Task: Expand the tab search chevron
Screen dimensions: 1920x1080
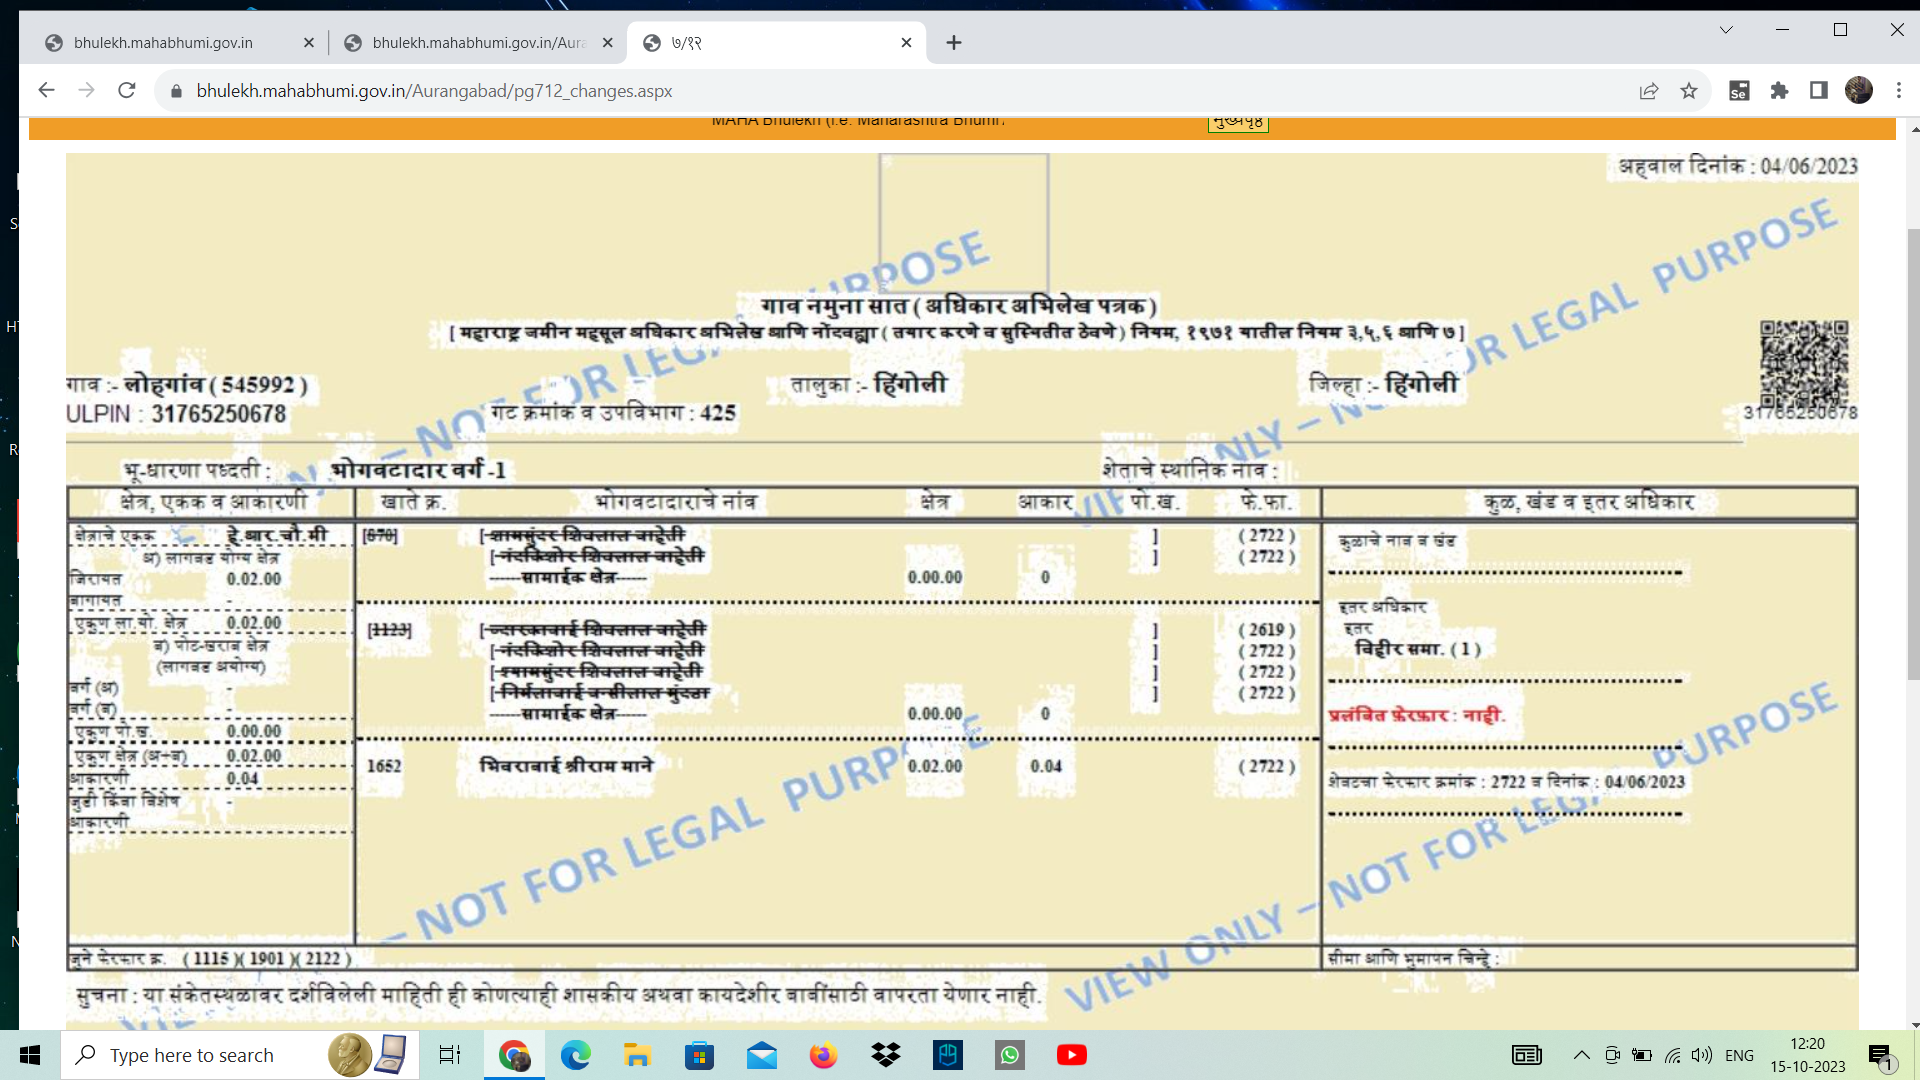Action: [1726, 30]
